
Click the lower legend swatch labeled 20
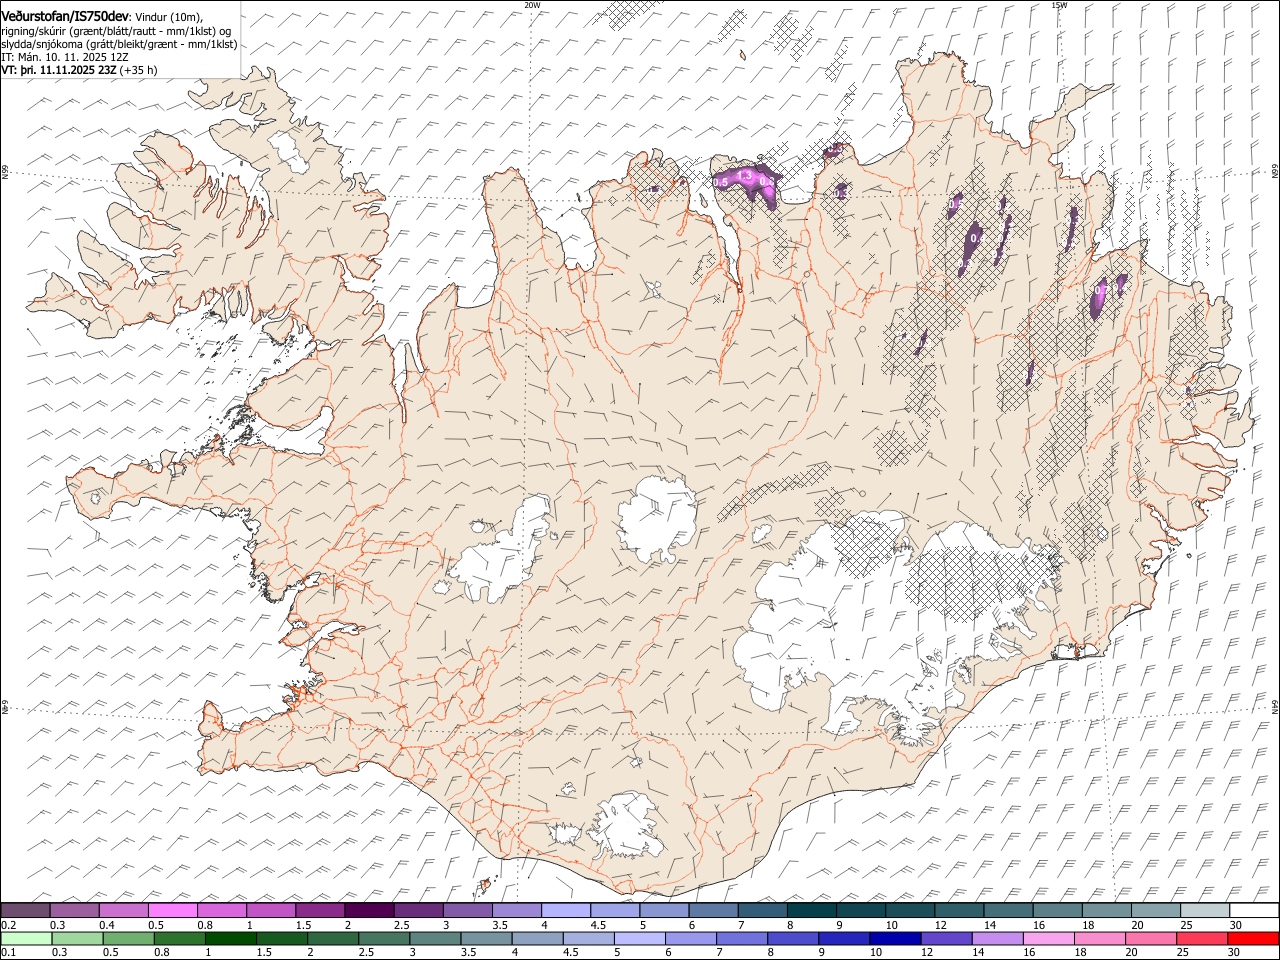pyautogui.click(x=1150, y=938)
